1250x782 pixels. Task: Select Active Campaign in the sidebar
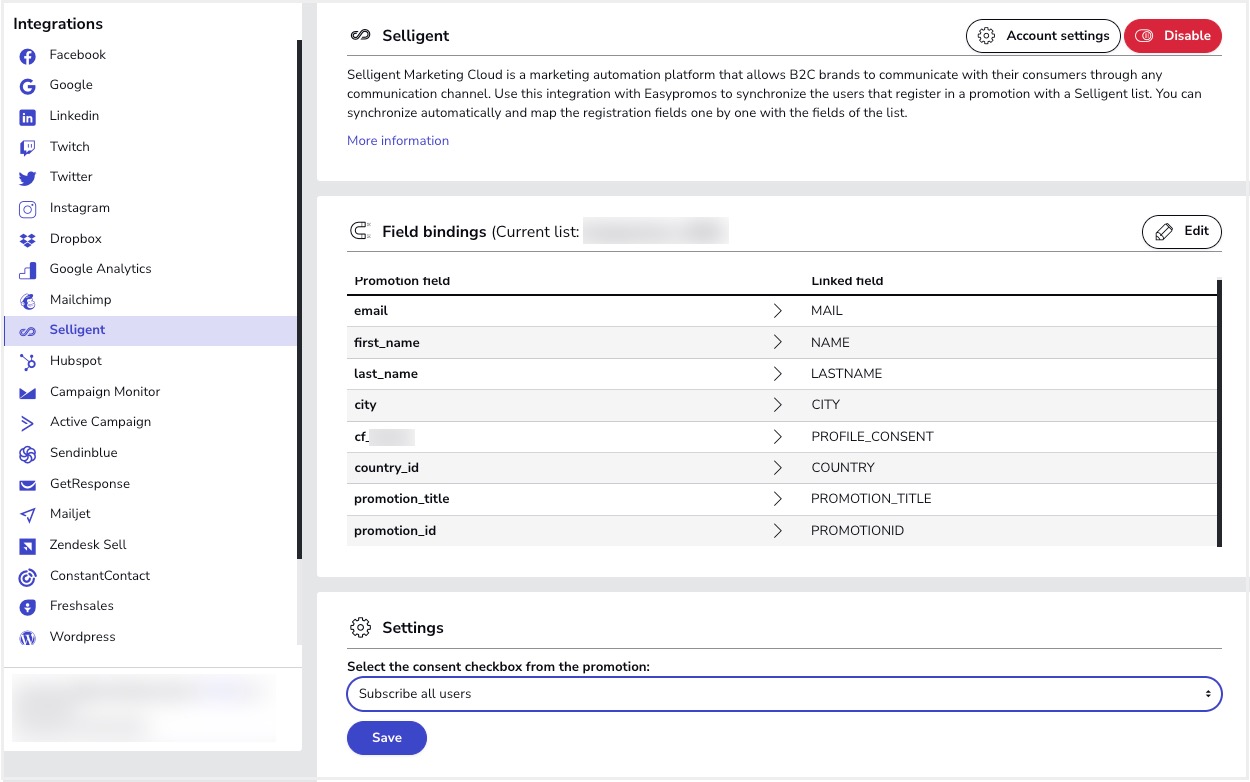pyautogui.click(x=100, y=422)
